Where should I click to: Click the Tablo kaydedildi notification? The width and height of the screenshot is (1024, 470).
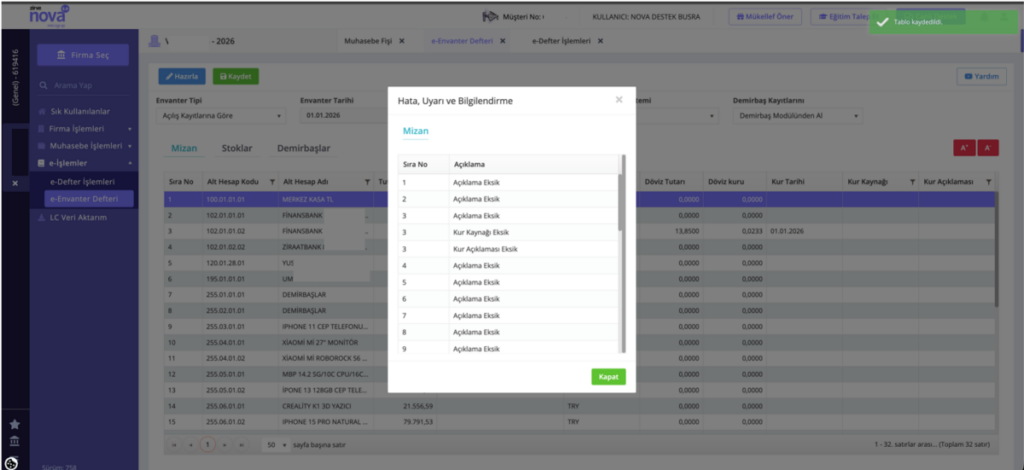(x=943, y=22)
